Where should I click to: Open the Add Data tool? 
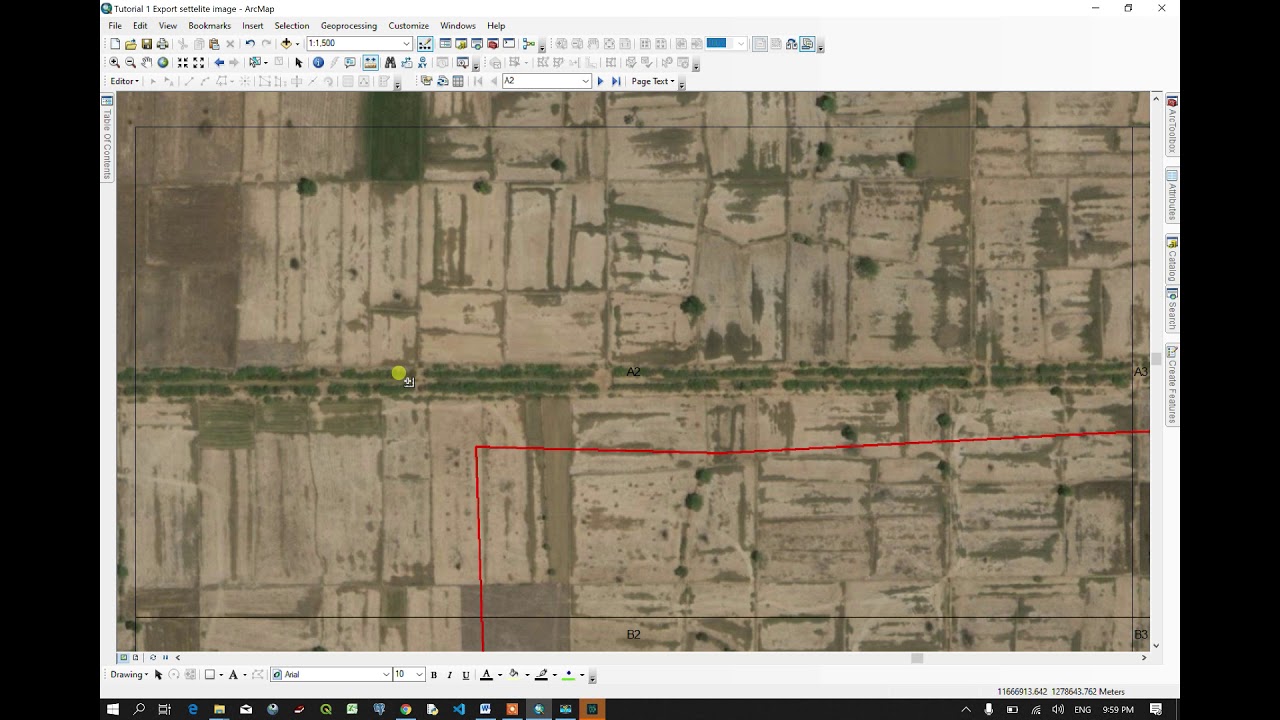pyautogui.click(x=286, y=43)
